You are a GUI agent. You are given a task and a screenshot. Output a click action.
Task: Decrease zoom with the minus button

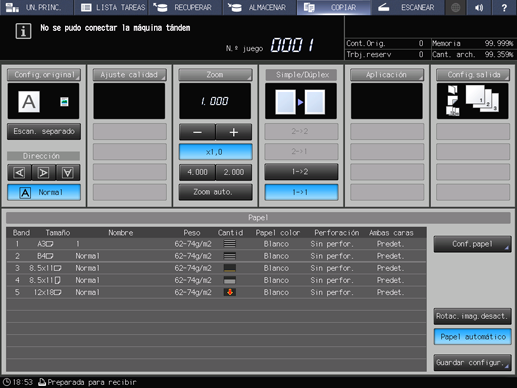click(x=197, y=132)
